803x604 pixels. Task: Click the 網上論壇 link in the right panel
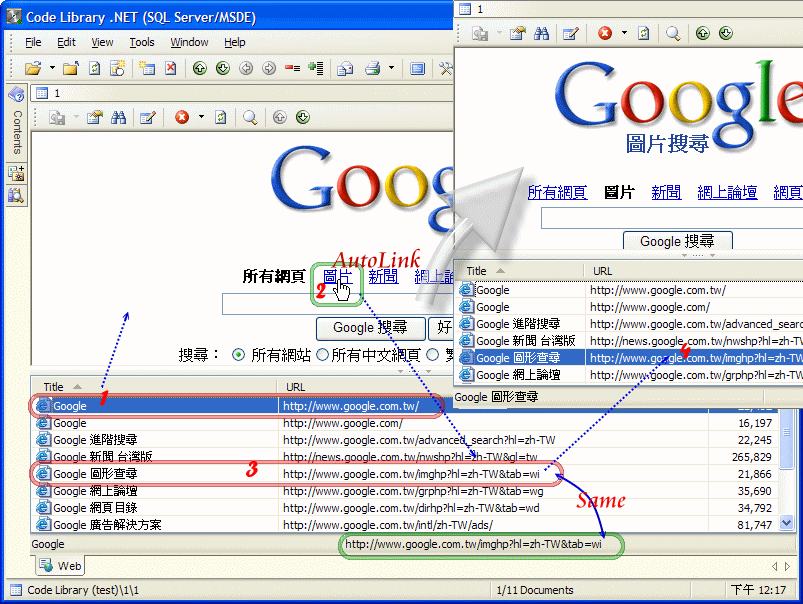pos(727,192)
